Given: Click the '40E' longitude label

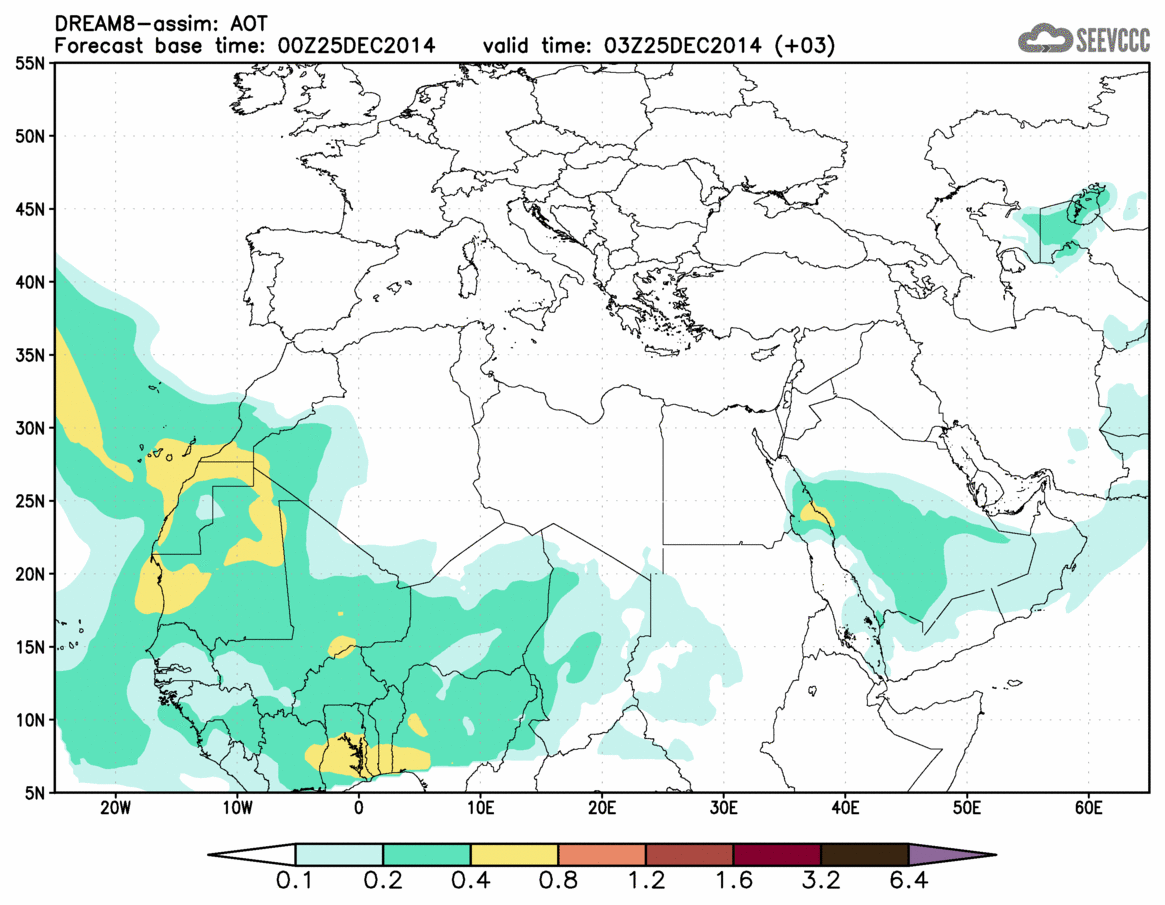Looking at the screenshot, I should [846, 808].
